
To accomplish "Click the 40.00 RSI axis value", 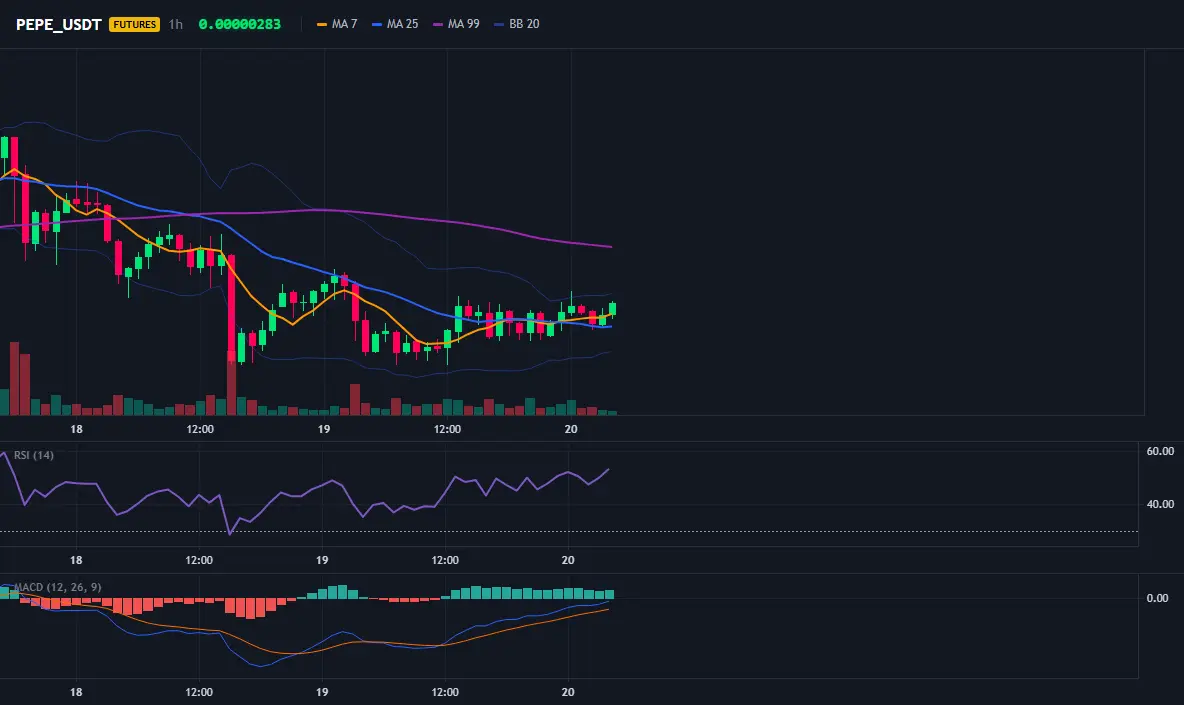I will pyautogui.click(x=1160, y=504).
